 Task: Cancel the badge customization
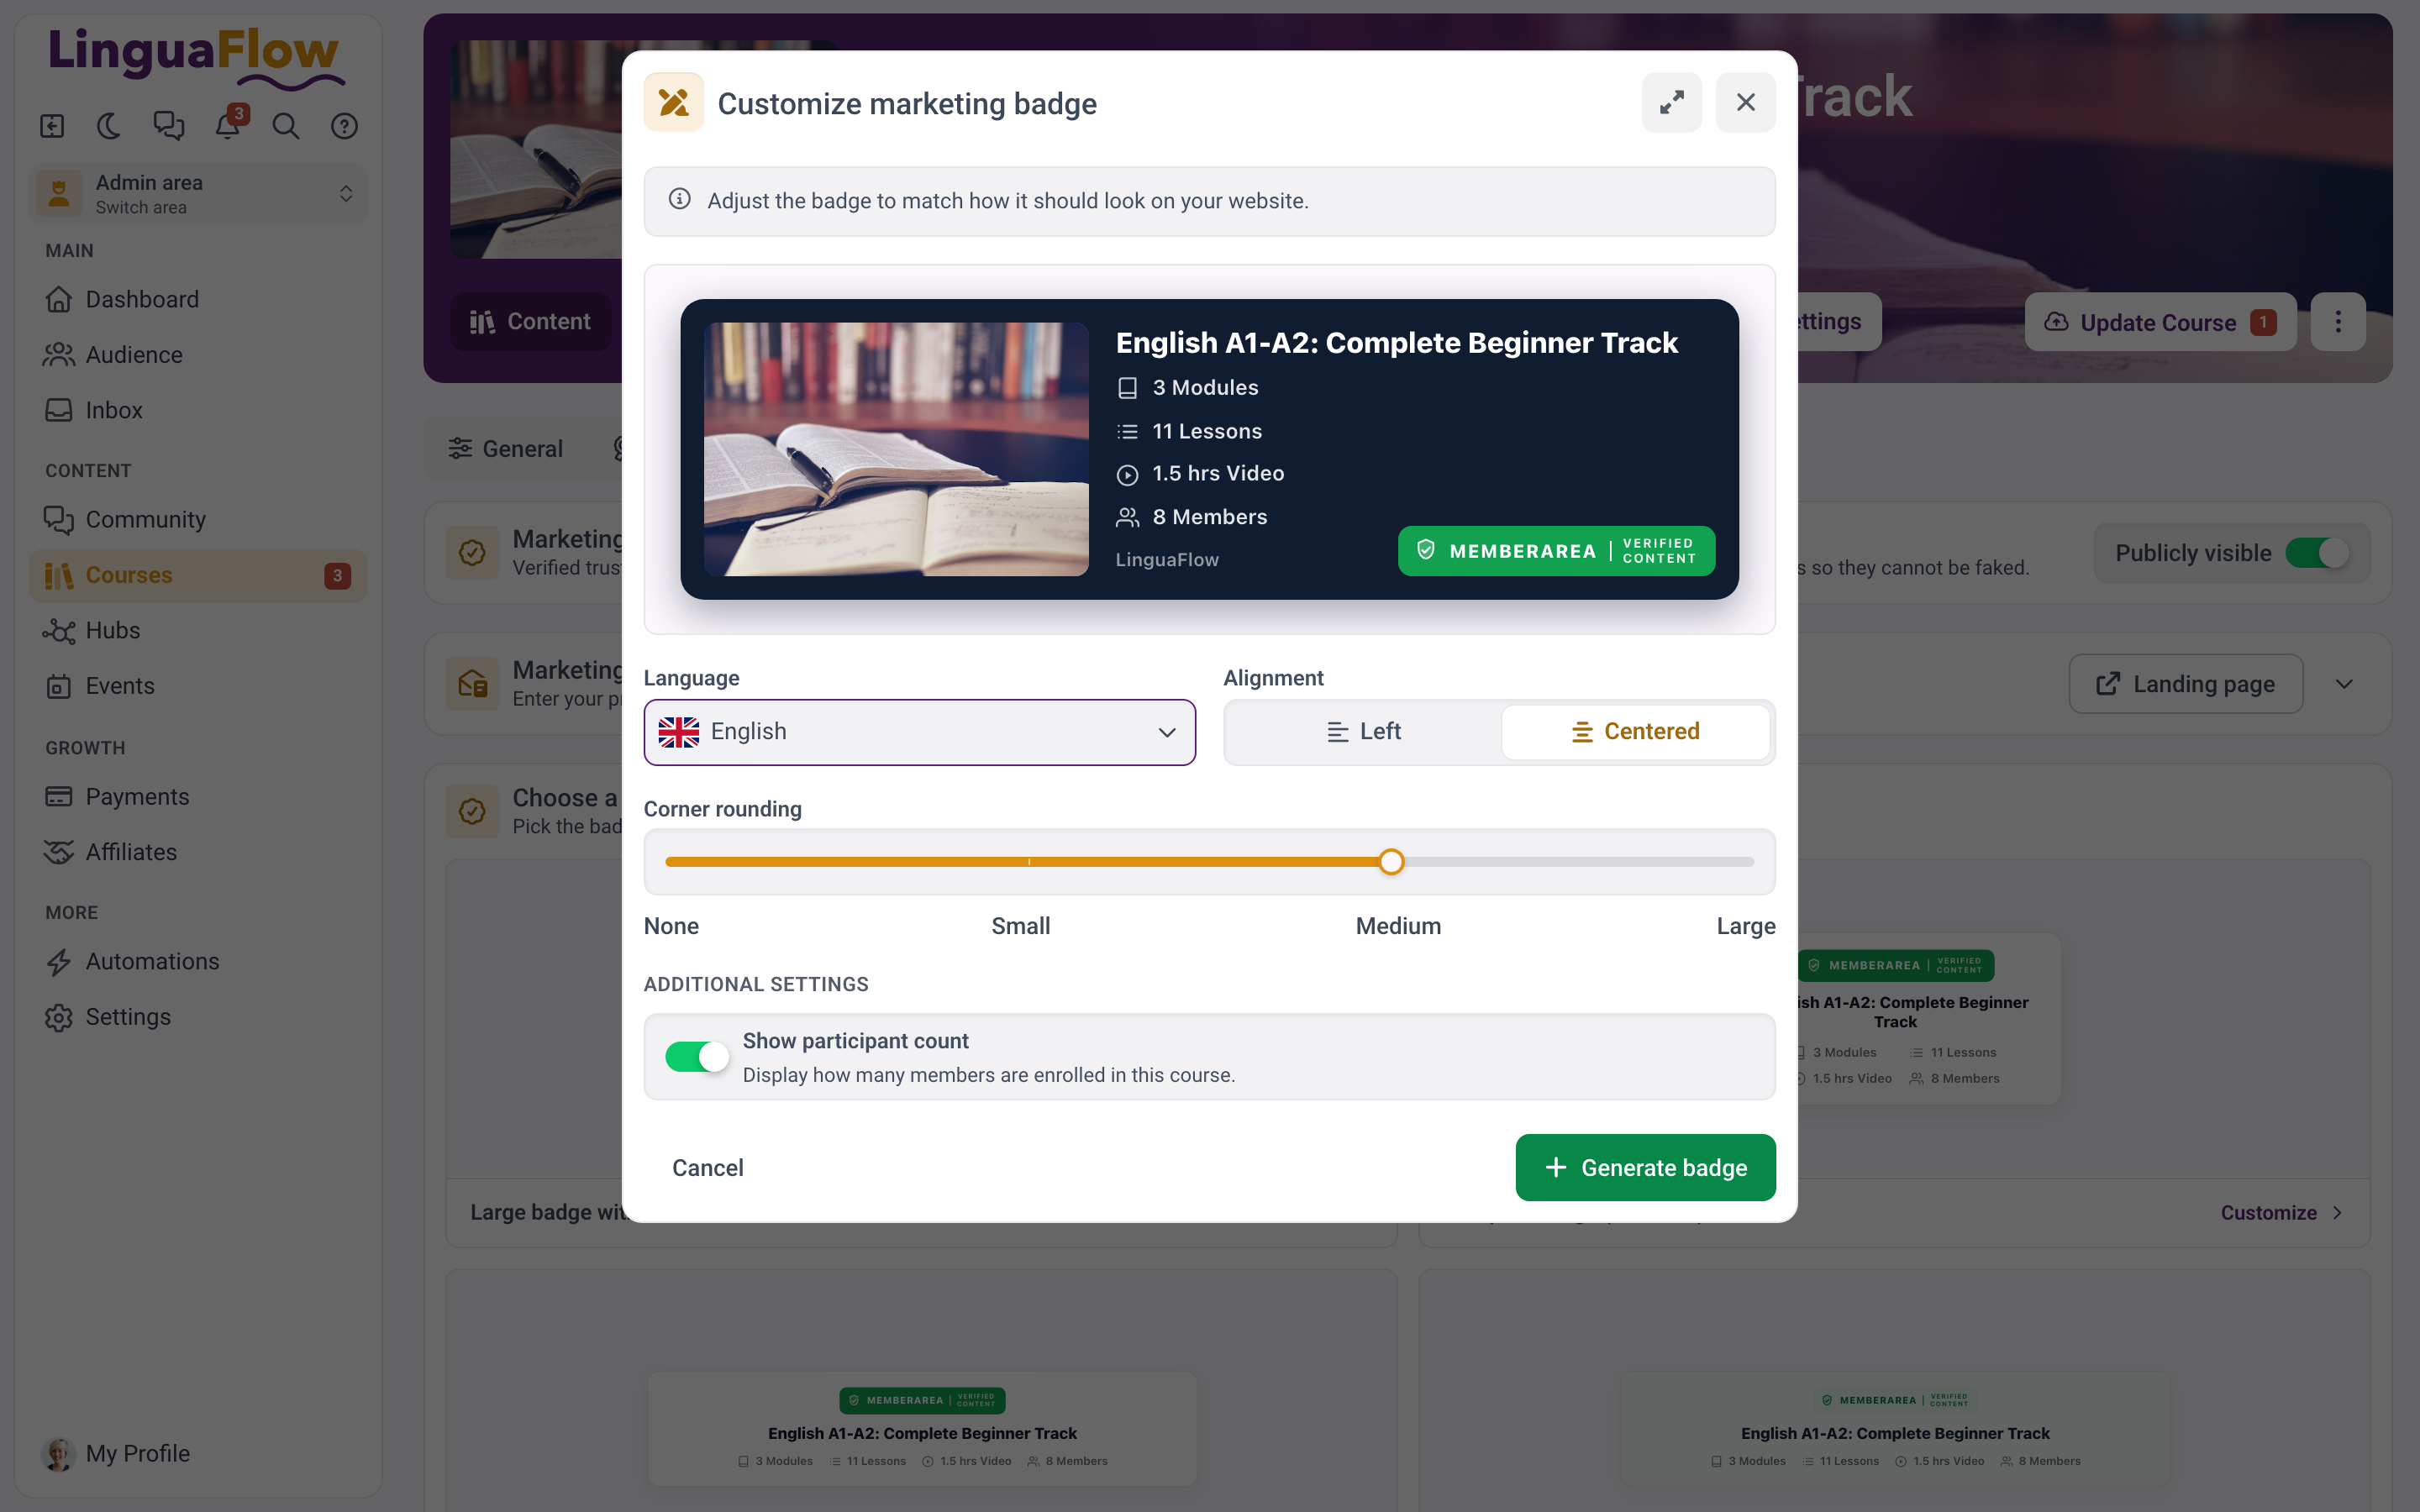point(707,1167)
